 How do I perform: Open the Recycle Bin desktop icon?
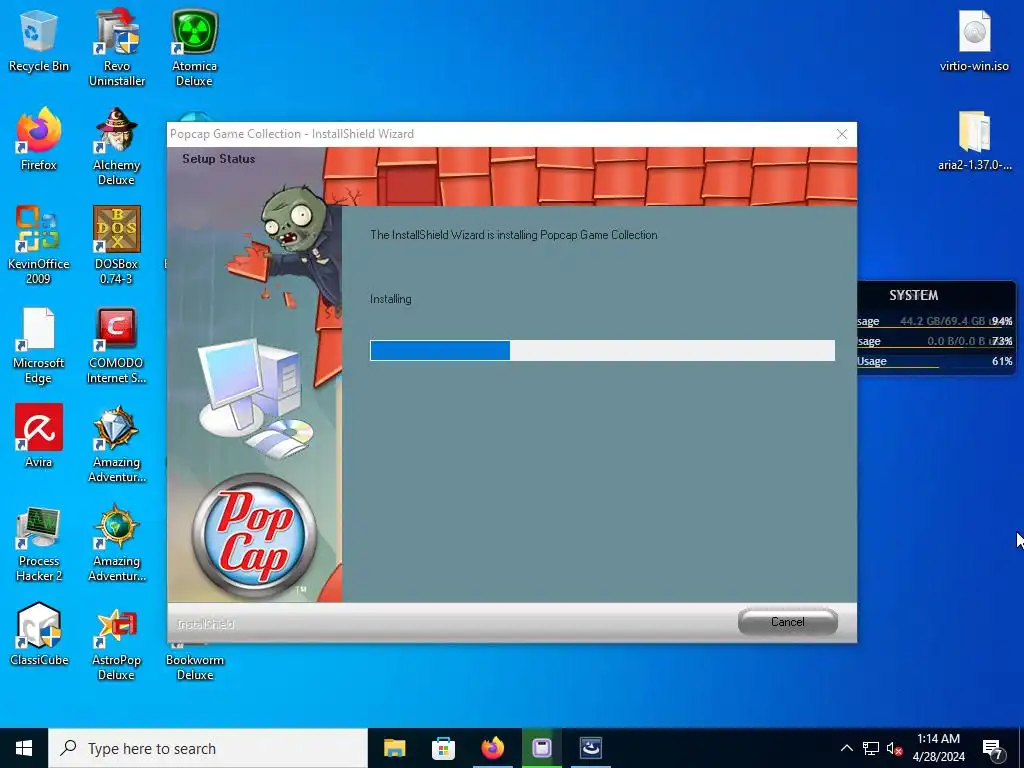[x=39, y=40]
